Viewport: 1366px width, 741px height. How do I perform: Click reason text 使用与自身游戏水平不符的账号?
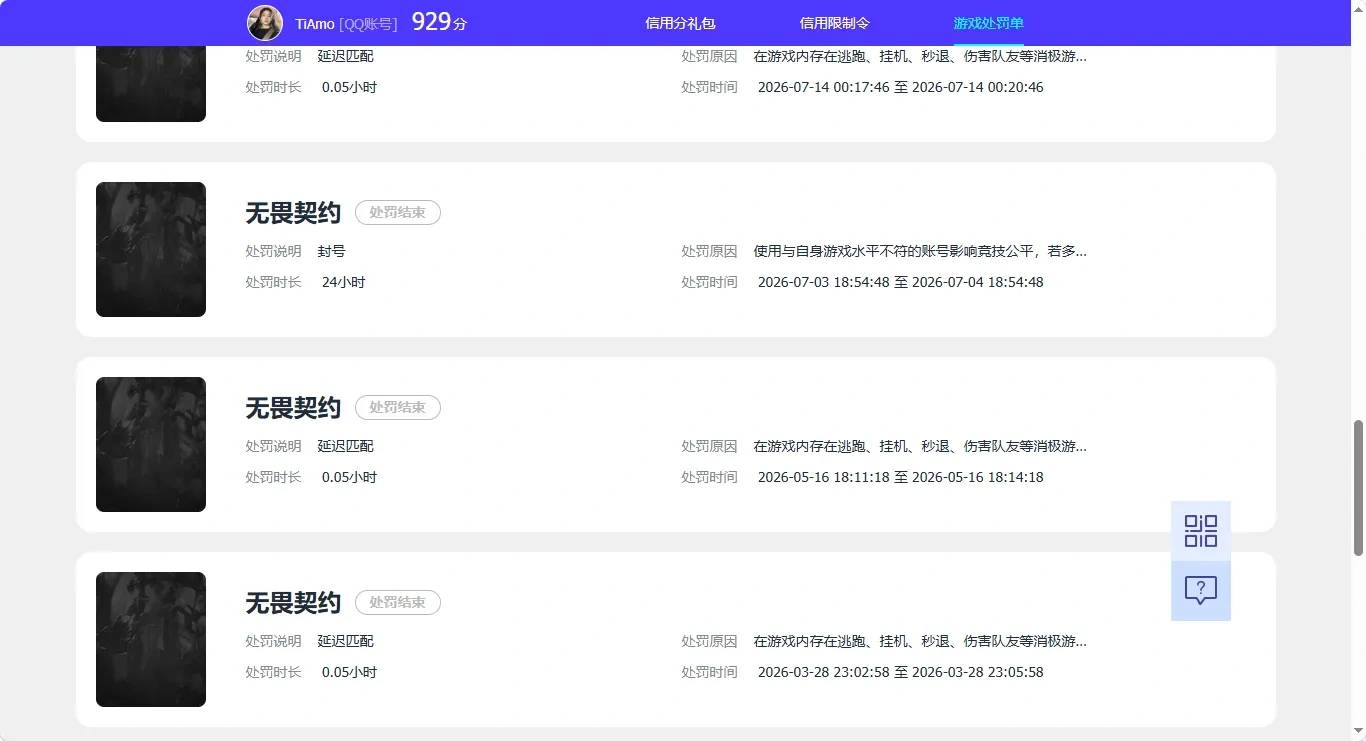(x=920, y=251)
